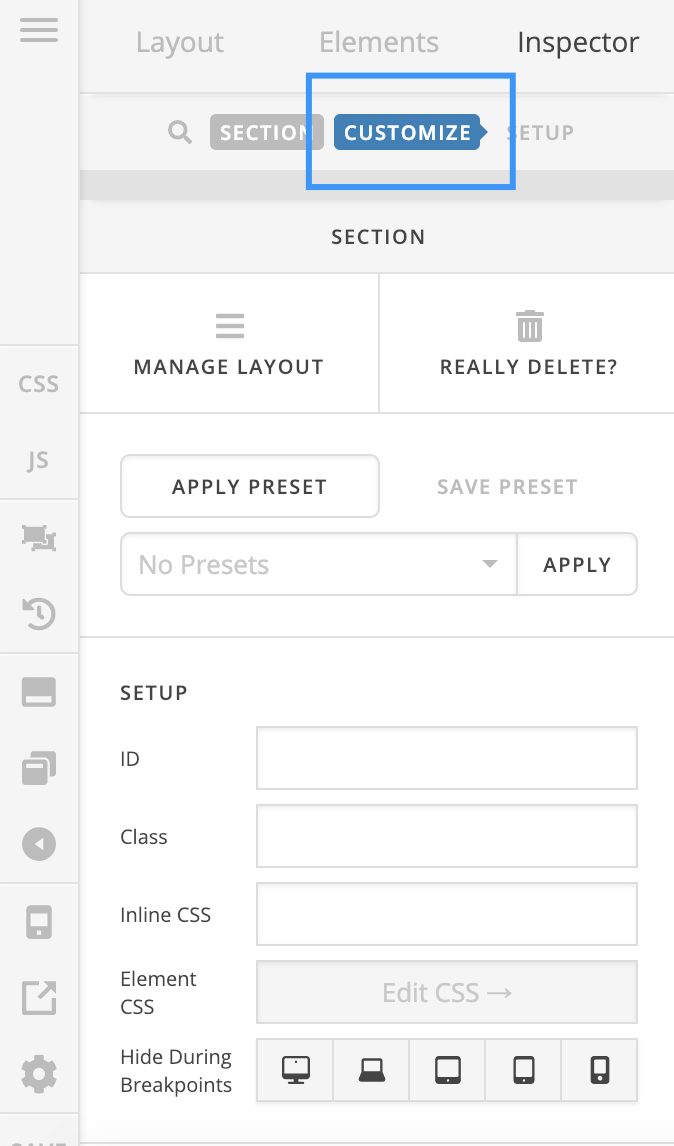Click the history clock icon

click(39, 614)
